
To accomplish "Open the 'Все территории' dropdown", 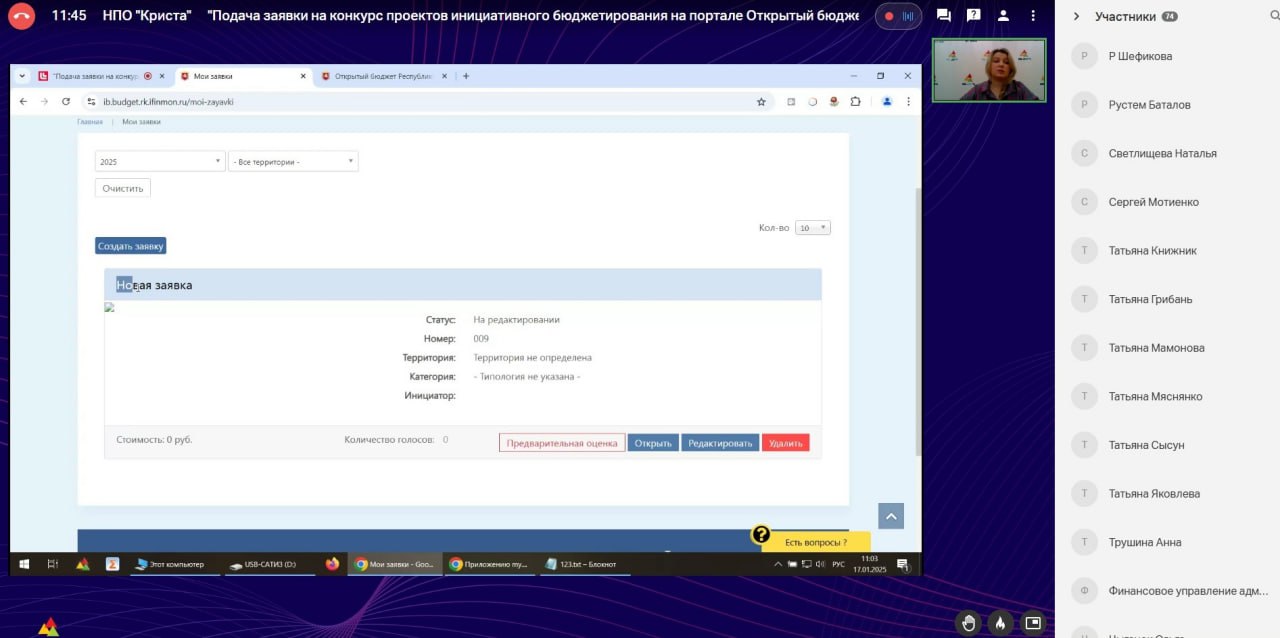I will tap(293, 162).
